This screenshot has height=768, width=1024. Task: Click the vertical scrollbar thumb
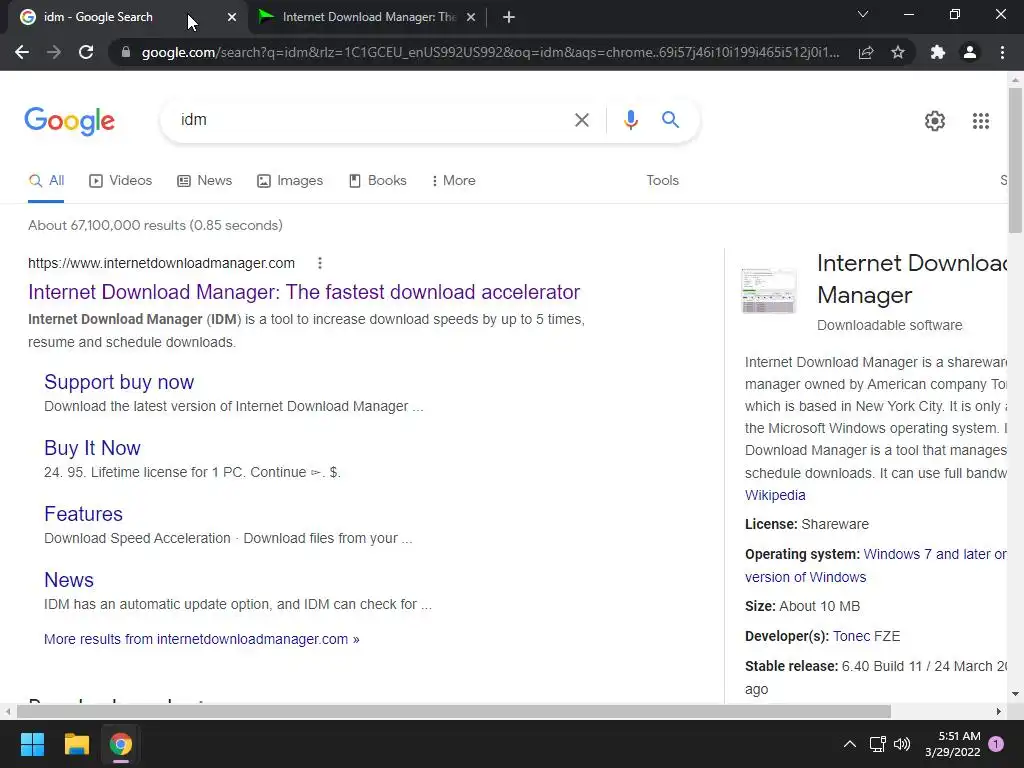click(1015, 160)
